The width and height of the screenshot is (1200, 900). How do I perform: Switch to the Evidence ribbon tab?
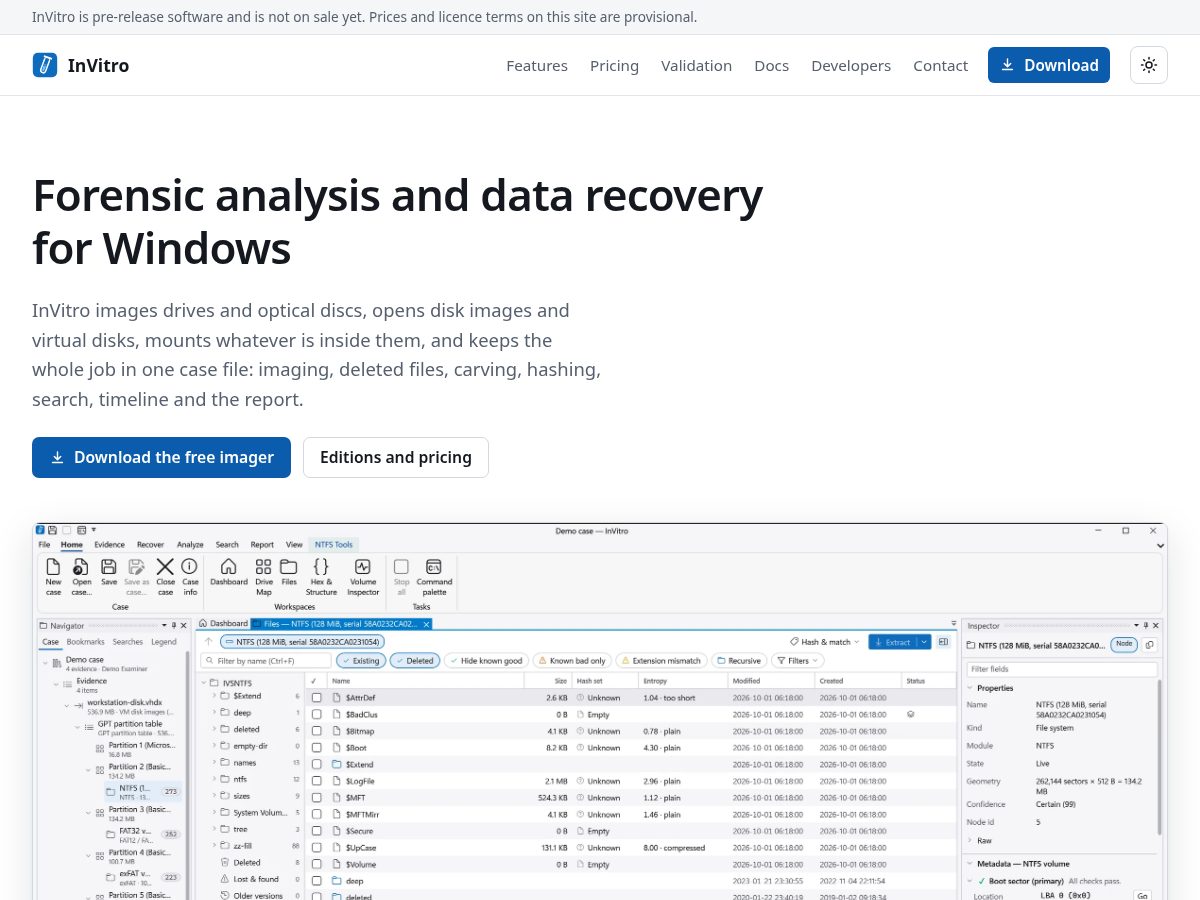pos(109,545)
